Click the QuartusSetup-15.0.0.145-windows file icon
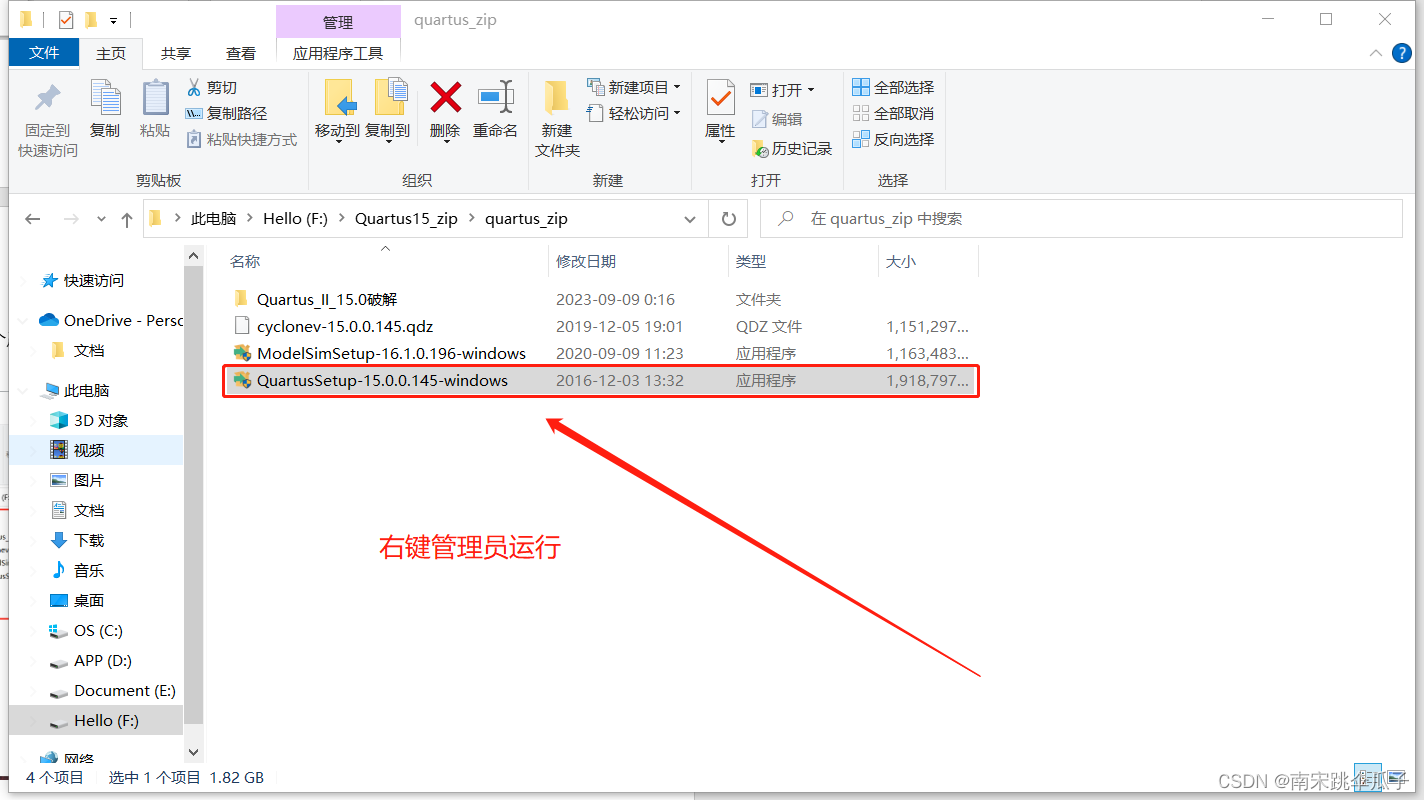1424x800 pixels. pos(241,381)
